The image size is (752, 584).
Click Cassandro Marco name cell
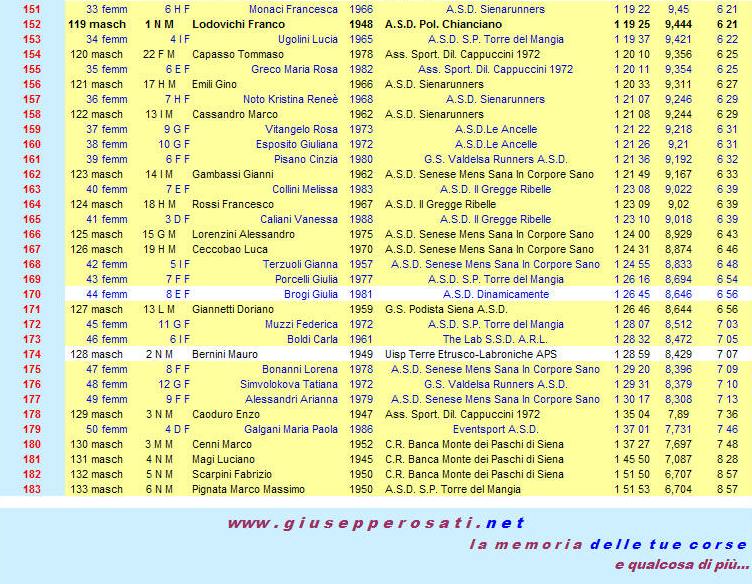(x=235, y=114)
